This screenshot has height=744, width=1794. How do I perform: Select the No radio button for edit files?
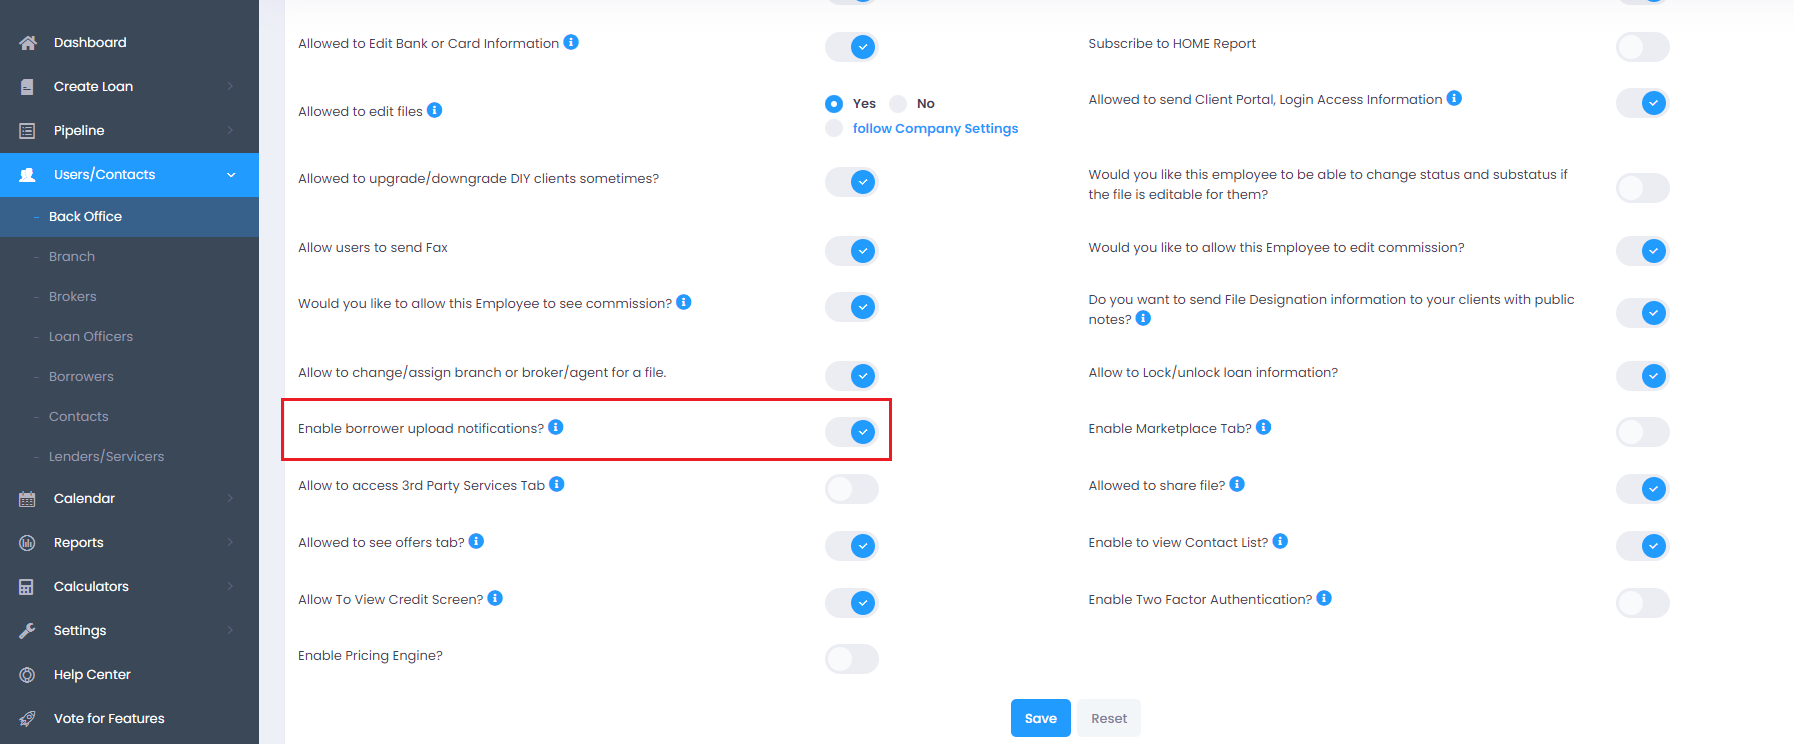pyautogui.click(x=898, y=104)
